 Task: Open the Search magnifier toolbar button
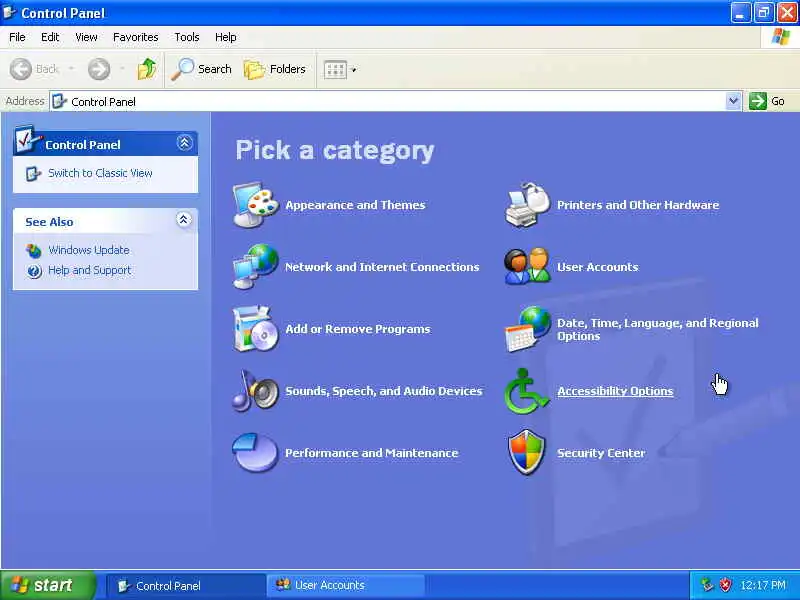pyautogui.click(x=201, y=69)
